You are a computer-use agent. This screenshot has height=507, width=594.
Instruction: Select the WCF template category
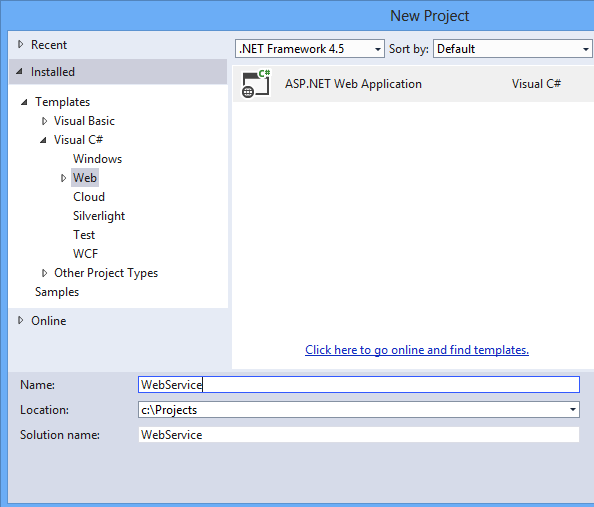(x=85, y=254)
